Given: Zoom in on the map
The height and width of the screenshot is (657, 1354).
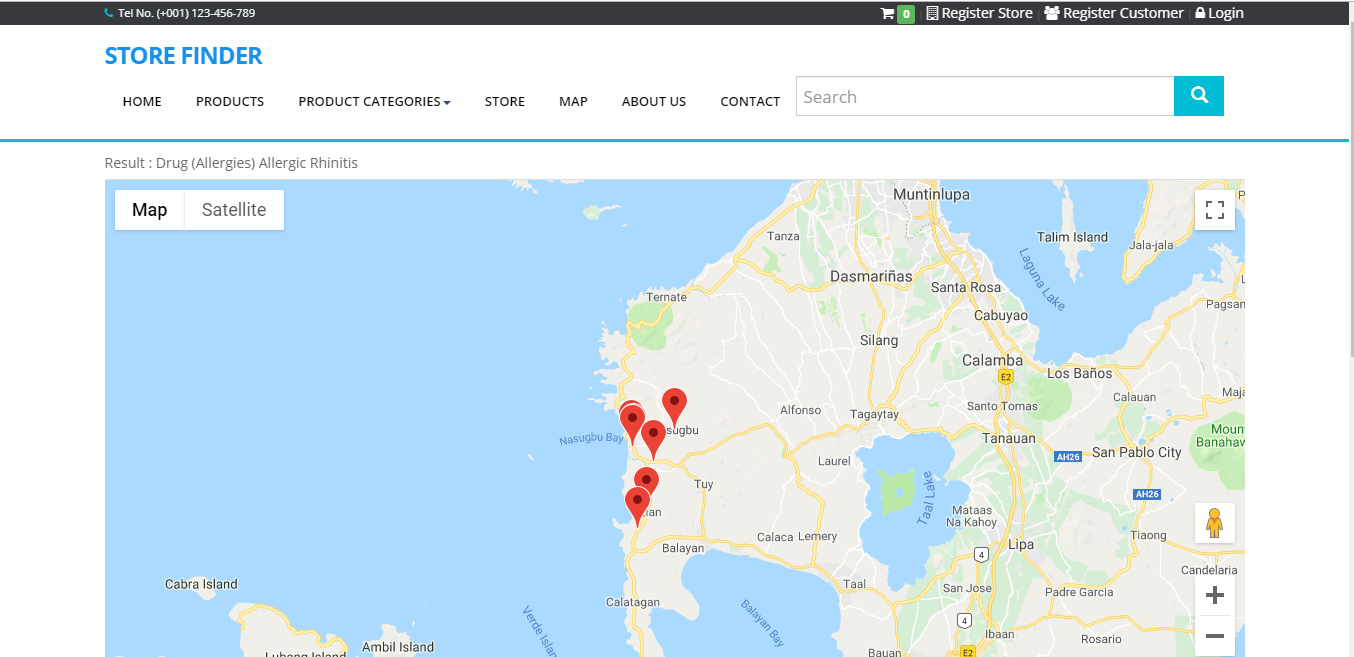Looking at the screenshot, I should point(1214,596).
